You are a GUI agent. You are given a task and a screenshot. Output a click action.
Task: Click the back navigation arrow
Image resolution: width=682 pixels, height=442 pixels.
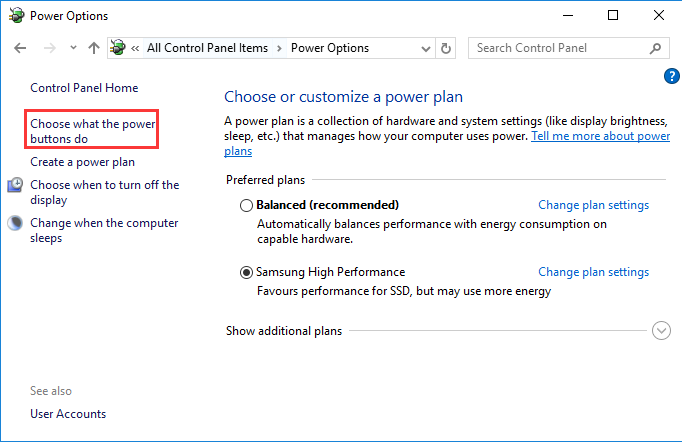point(21,48)
